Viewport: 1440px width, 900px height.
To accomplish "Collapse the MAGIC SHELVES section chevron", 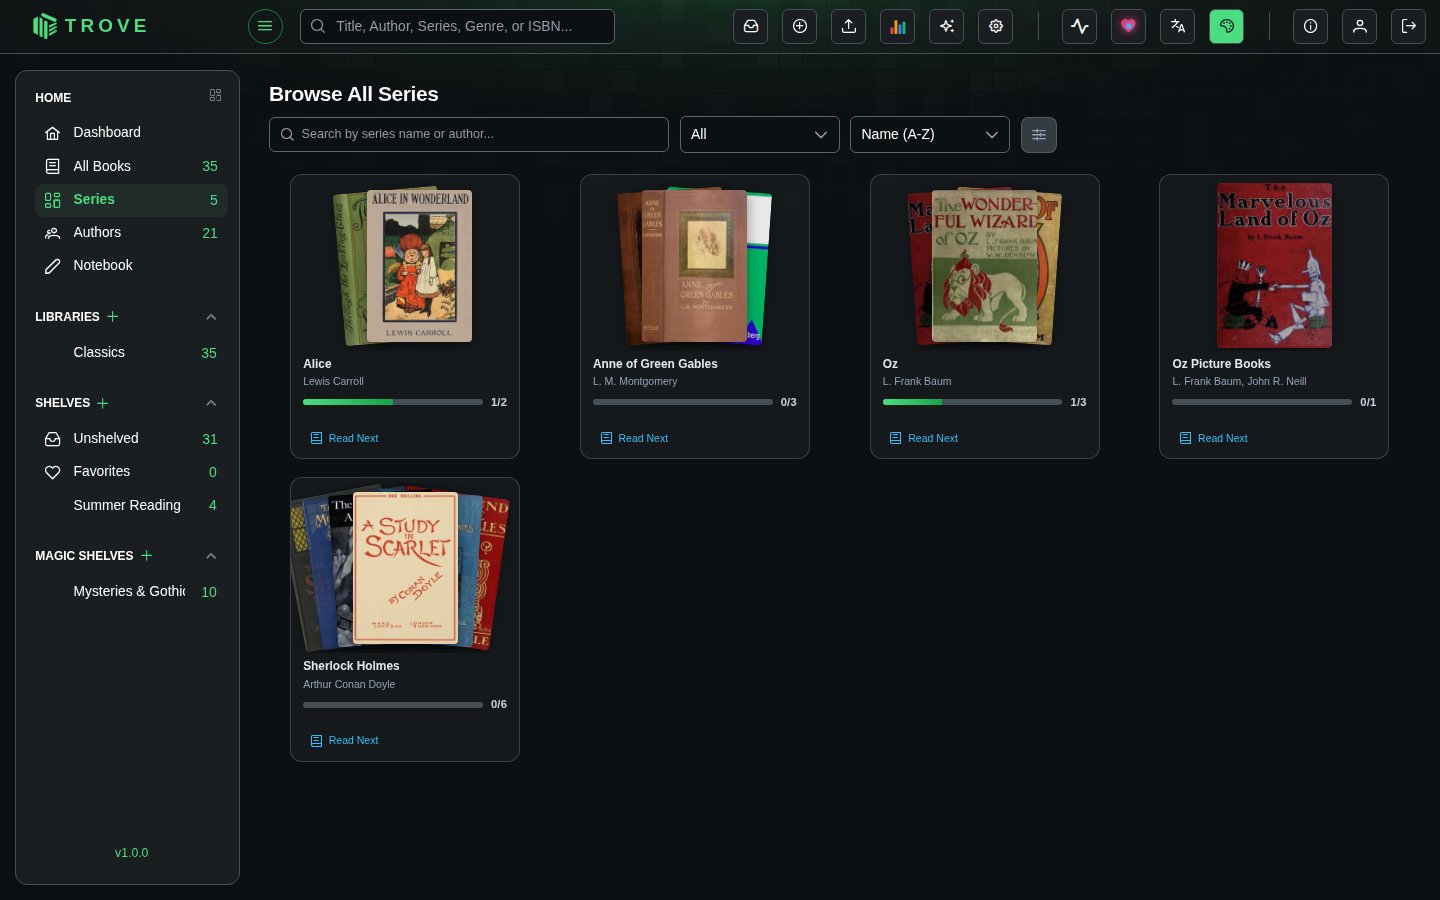I will click(x=211, y=556).
